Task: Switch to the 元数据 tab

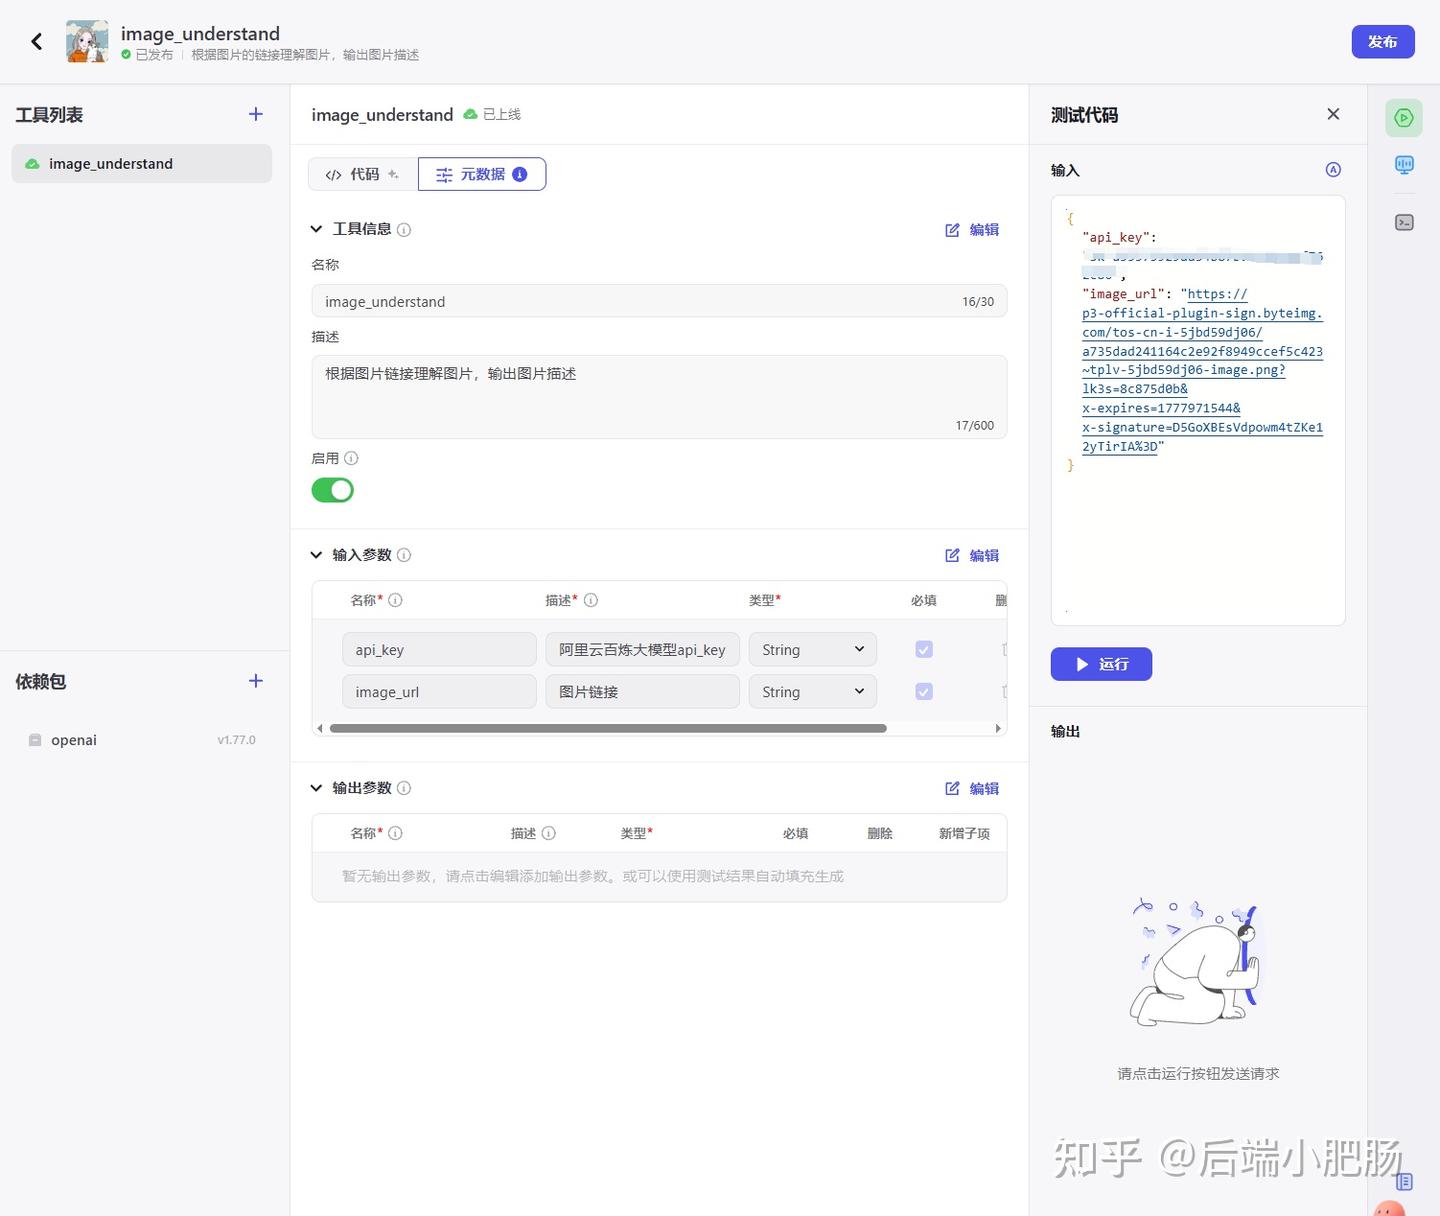Action: 482,174
